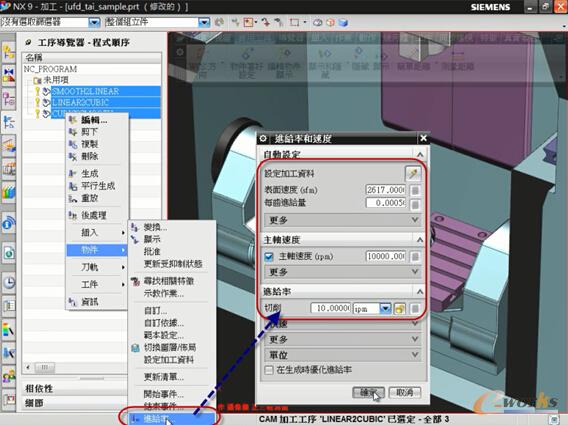Screen dimensions: 568x425
Task: Choose Feed Rates at submenu bottom
Action: (172, 419)
